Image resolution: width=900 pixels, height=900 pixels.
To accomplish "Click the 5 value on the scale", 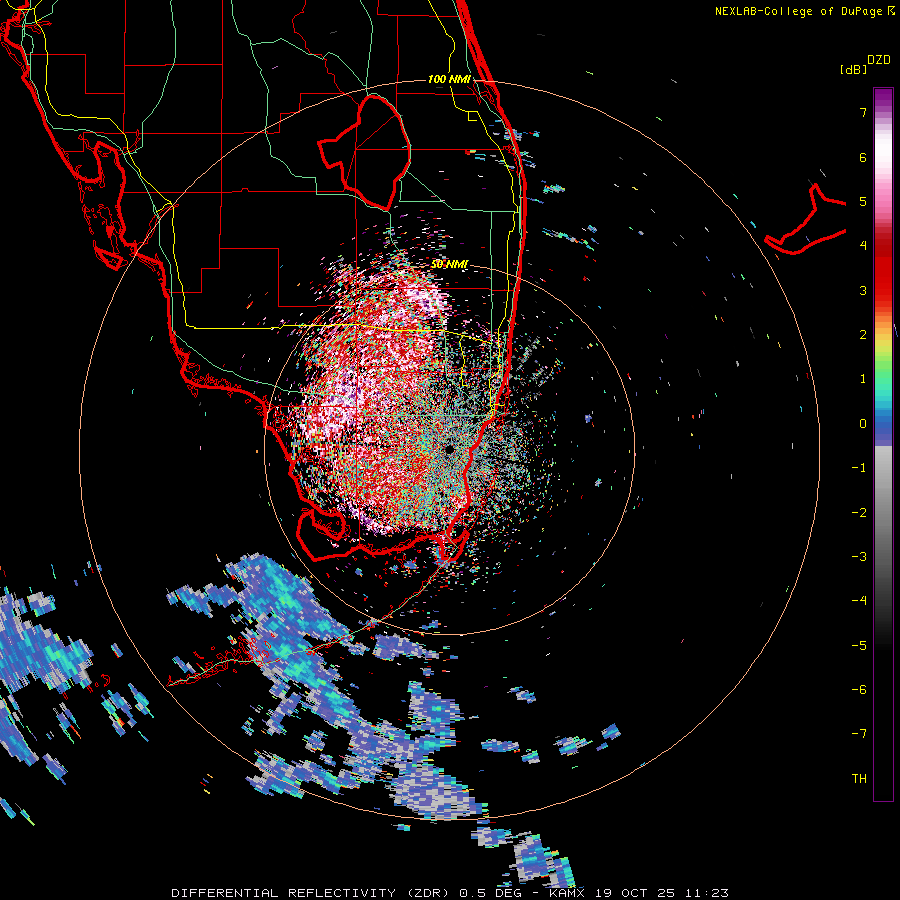I will [863, 201].
